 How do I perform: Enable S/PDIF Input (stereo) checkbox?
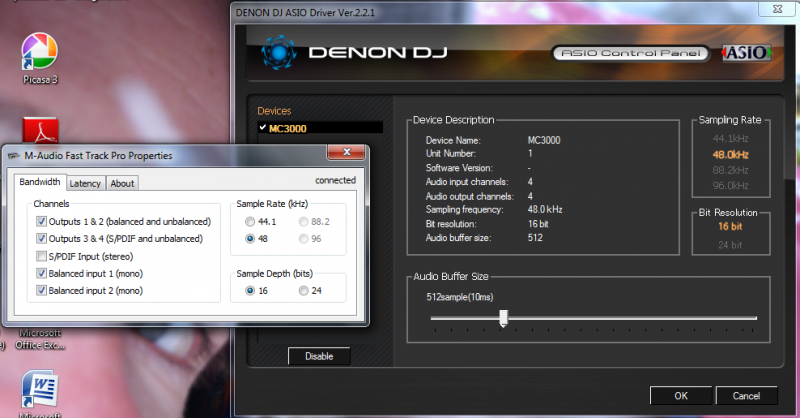coord(41,256)
